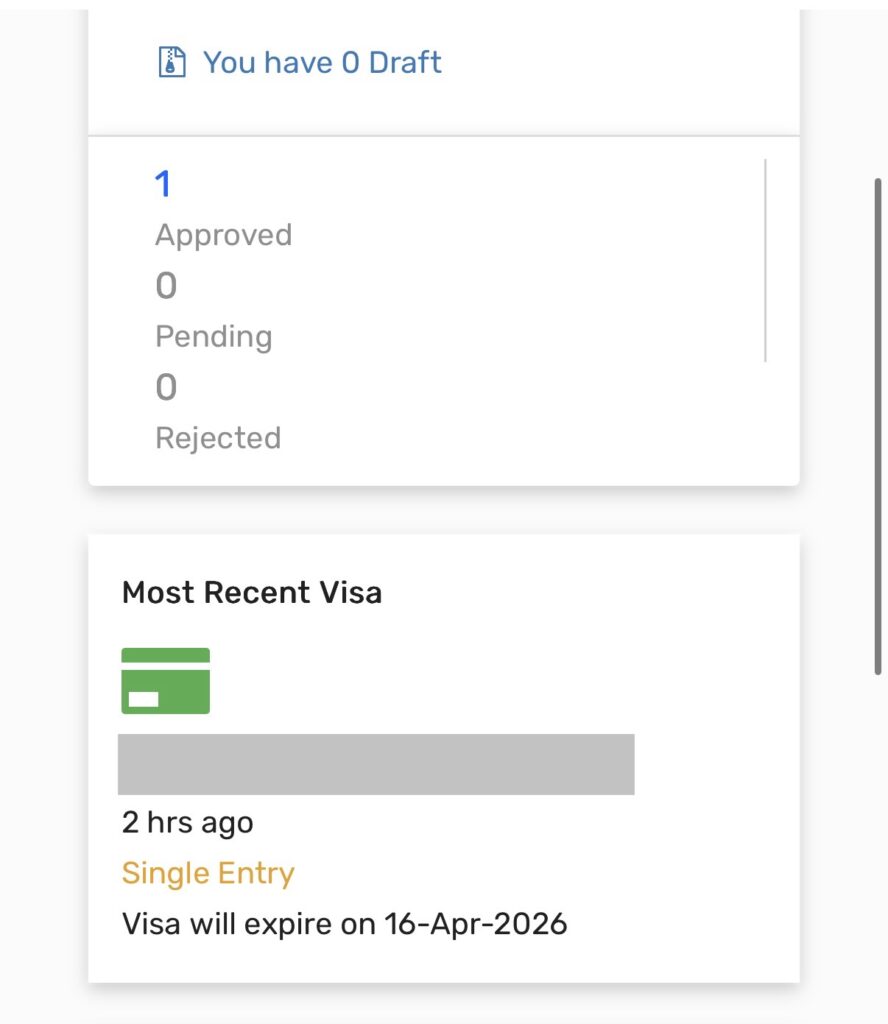Click the draft document icon

[x=172, y=63]
